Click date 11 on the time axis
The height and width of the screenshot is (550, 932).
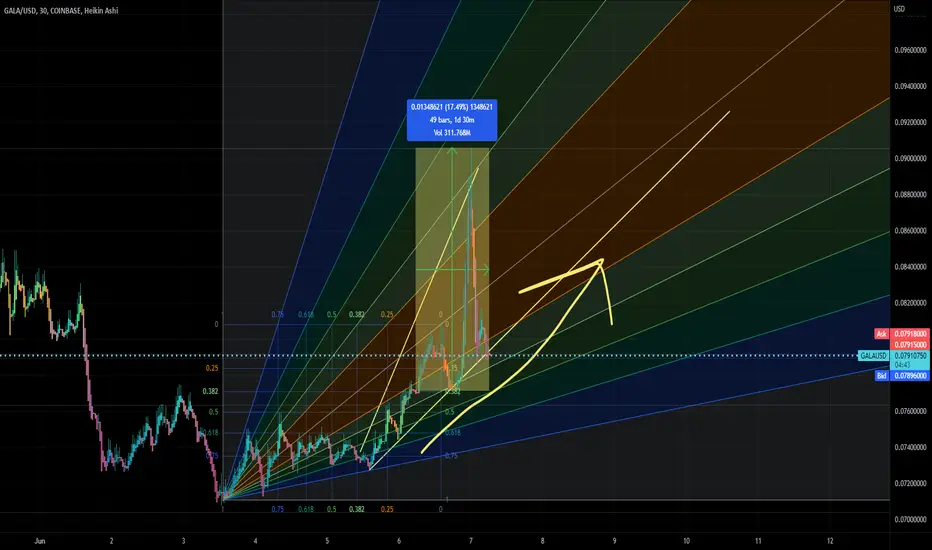click(x=758, y=541)
